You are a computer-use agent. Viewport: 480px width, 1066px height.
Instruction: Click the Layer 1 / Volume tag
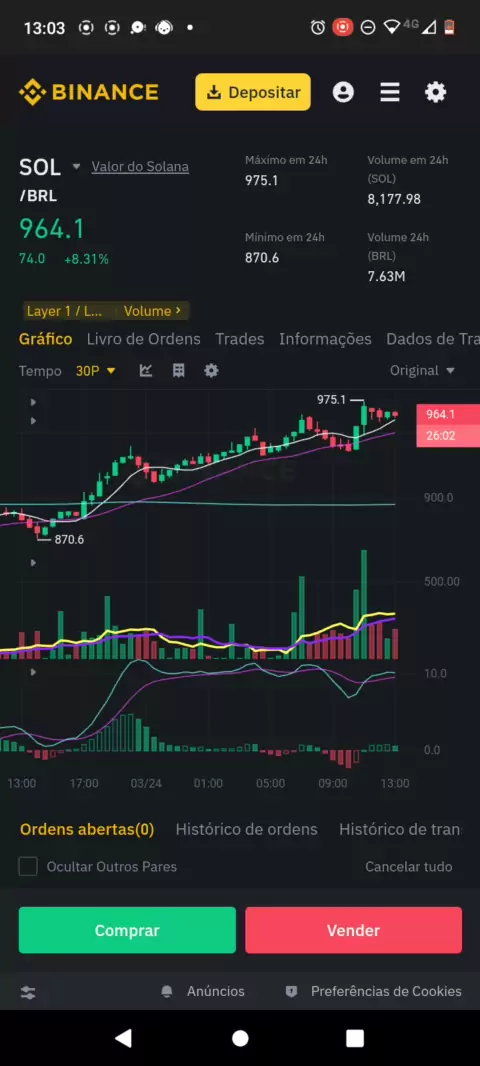pos(105,311)
